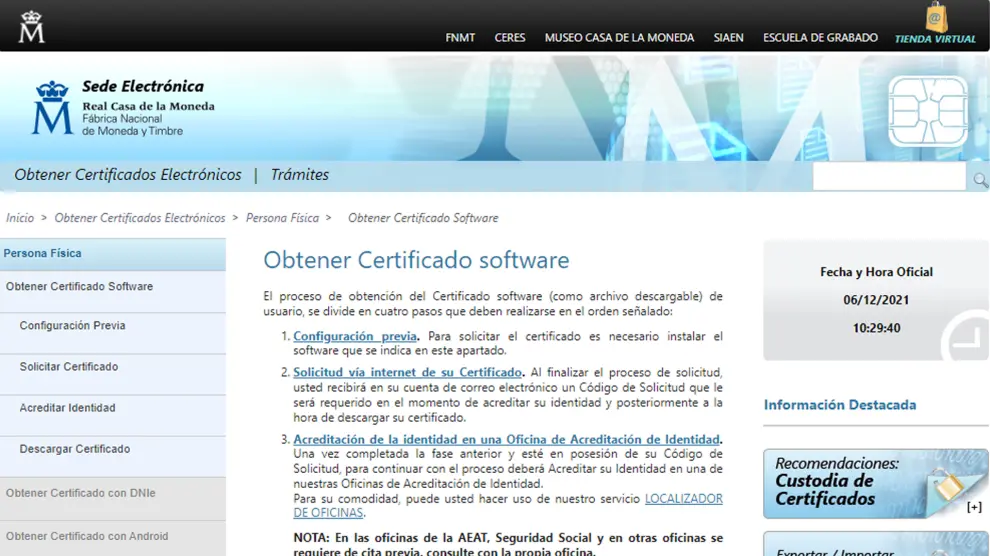The width and height of the screenshot is (990, 556).
Task: Click the Sede Electrónica FNMT logo
Action: [120, 108]
